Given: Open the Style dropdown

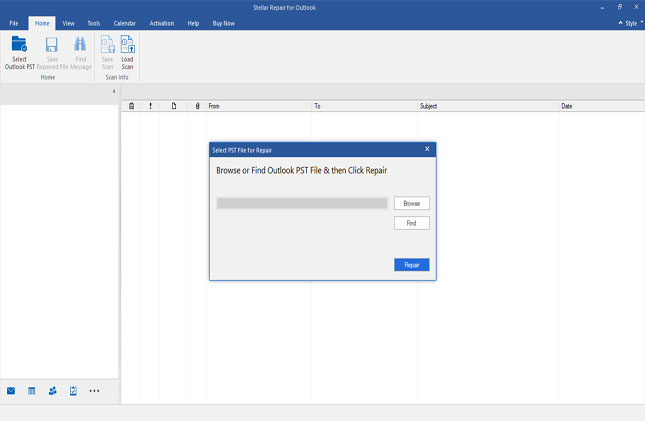Looking at the screenshot, I should (x=630, y=22).
